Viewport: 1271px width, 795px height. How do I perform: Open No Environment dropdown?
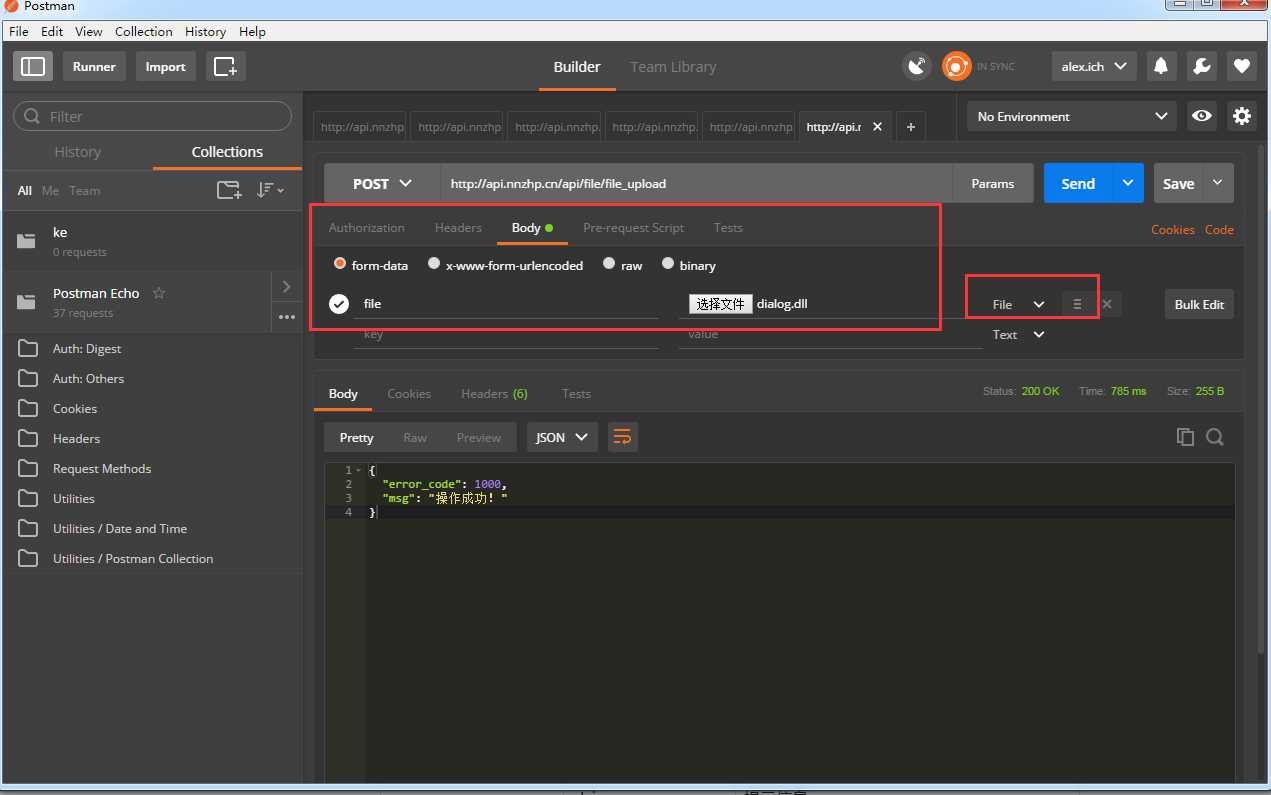click(1072, 116)
